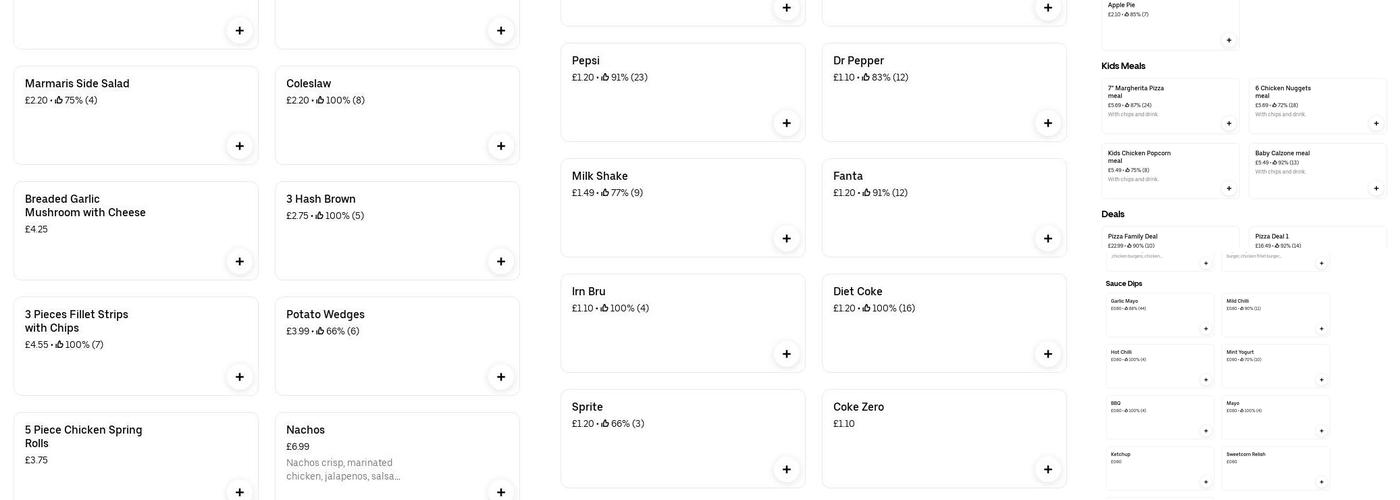Add Potato Wedges using plus icon

pyautogui.click(x=501, y=377)
